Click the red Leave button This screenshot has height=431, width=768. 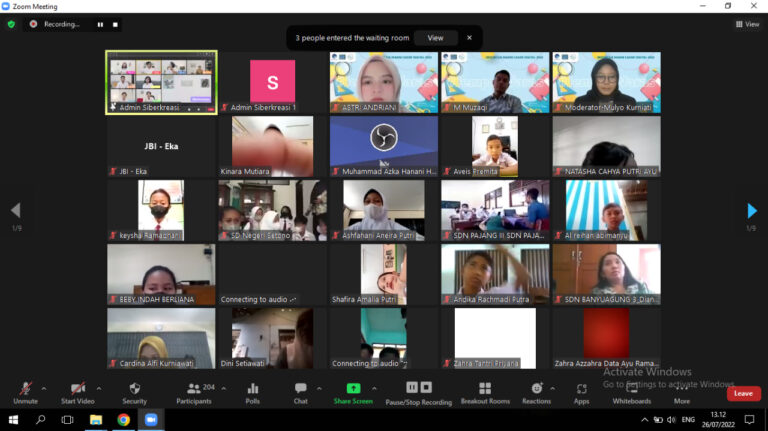(x=744, y=393)
